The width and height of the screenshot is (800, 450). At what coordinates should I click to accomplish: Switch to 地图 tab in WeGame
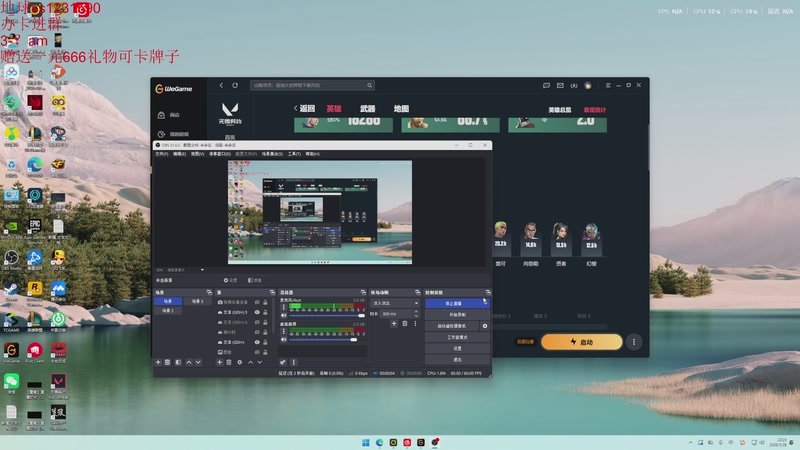pos(401,109)
